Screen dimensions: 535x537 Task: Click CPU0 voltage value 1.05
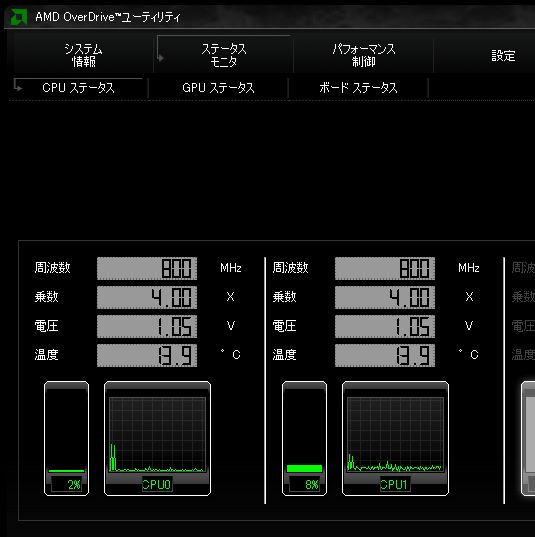point(147,326)
